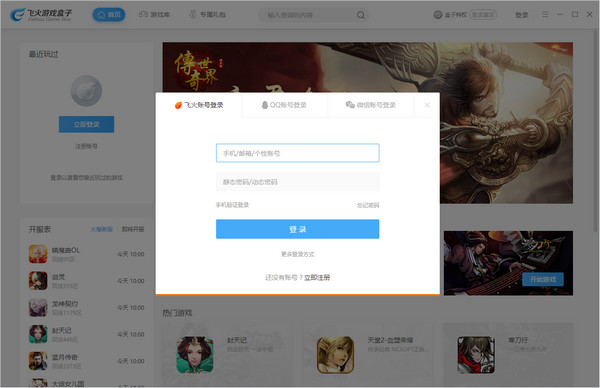Click the 盒子特权 privilege icon
Viewport: 600px width, 388px height.
[438, 15]
